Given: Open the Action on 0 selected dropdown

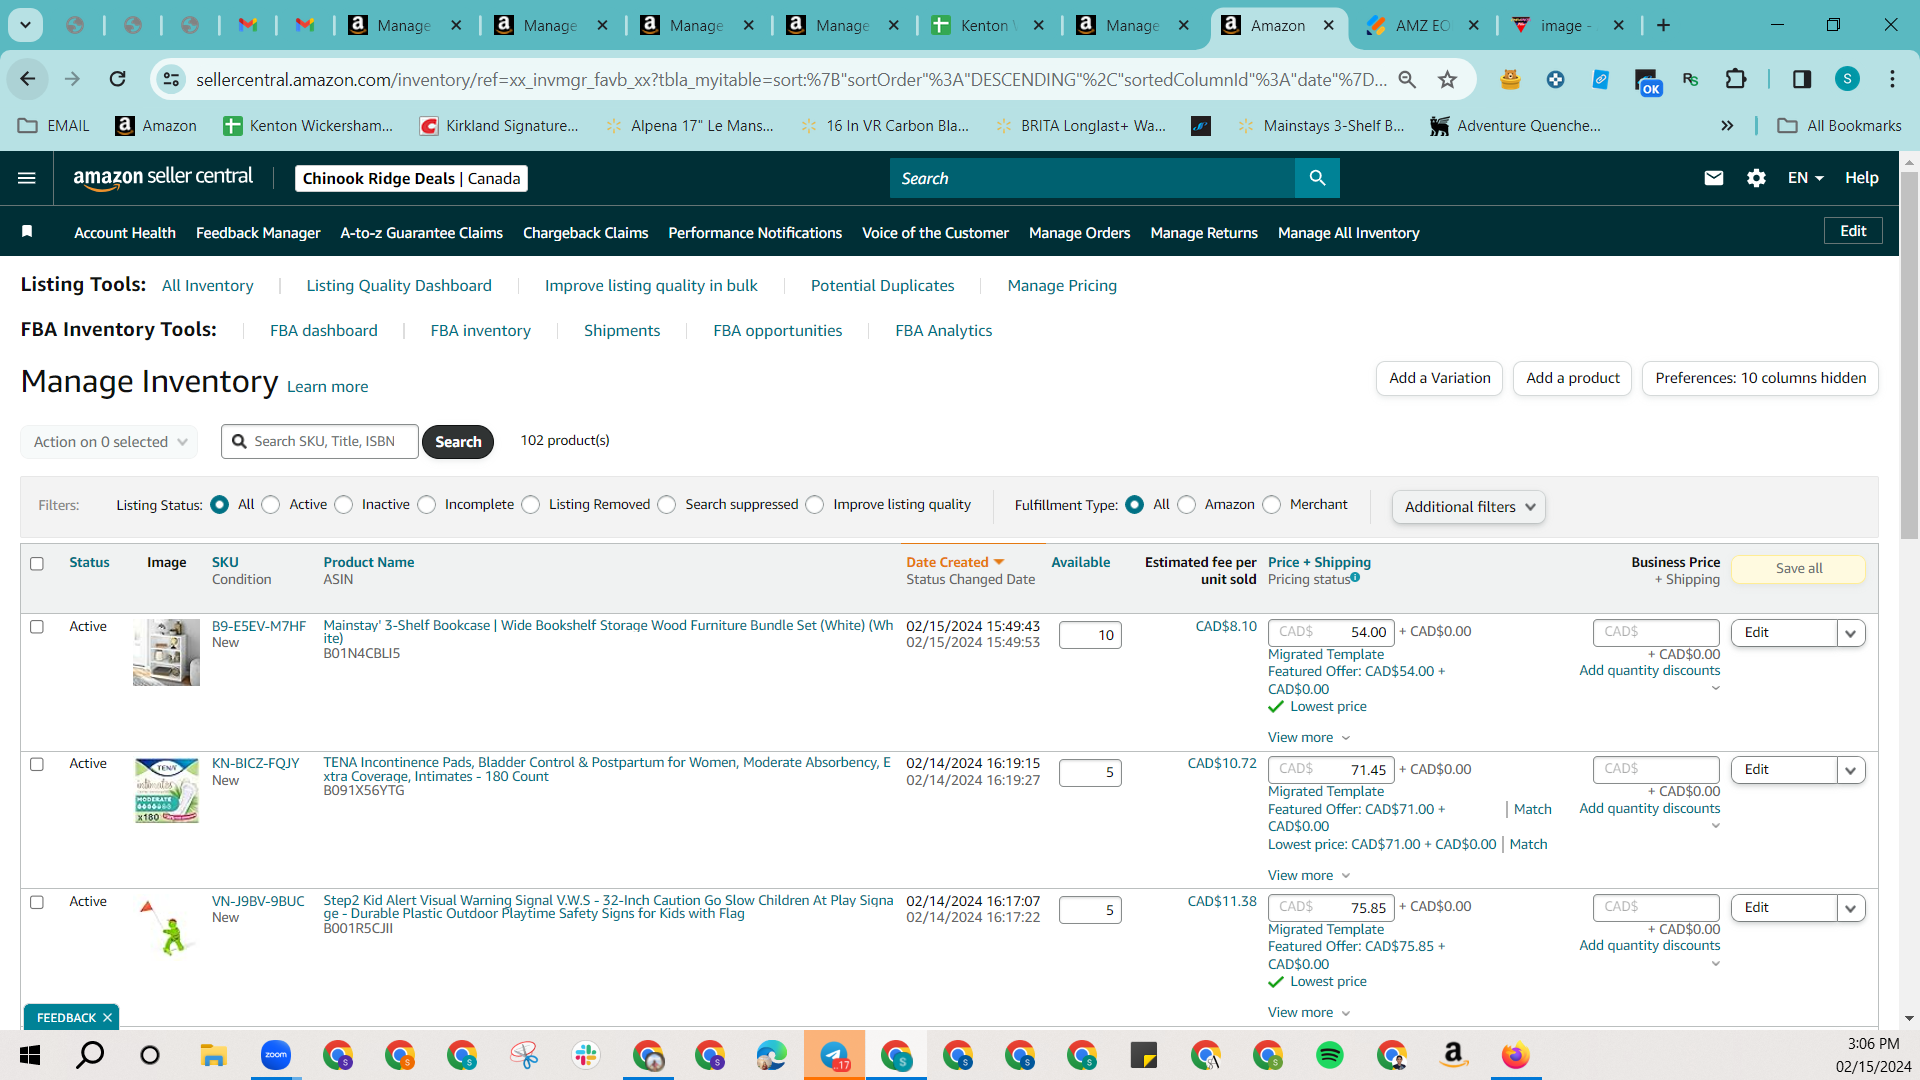Looking at the screenshot, I should (x=109, y=442).
